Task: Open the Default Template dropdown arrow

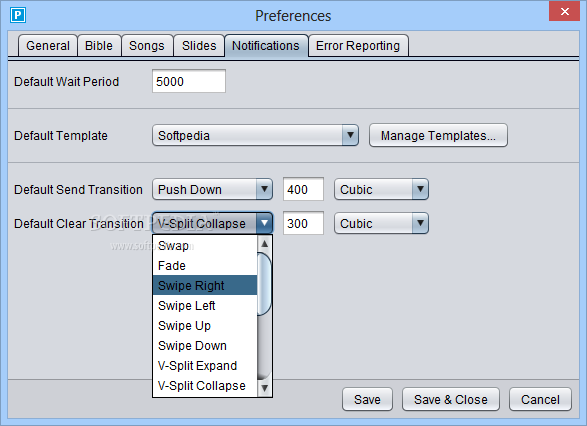Action: (x=350, y=135)
